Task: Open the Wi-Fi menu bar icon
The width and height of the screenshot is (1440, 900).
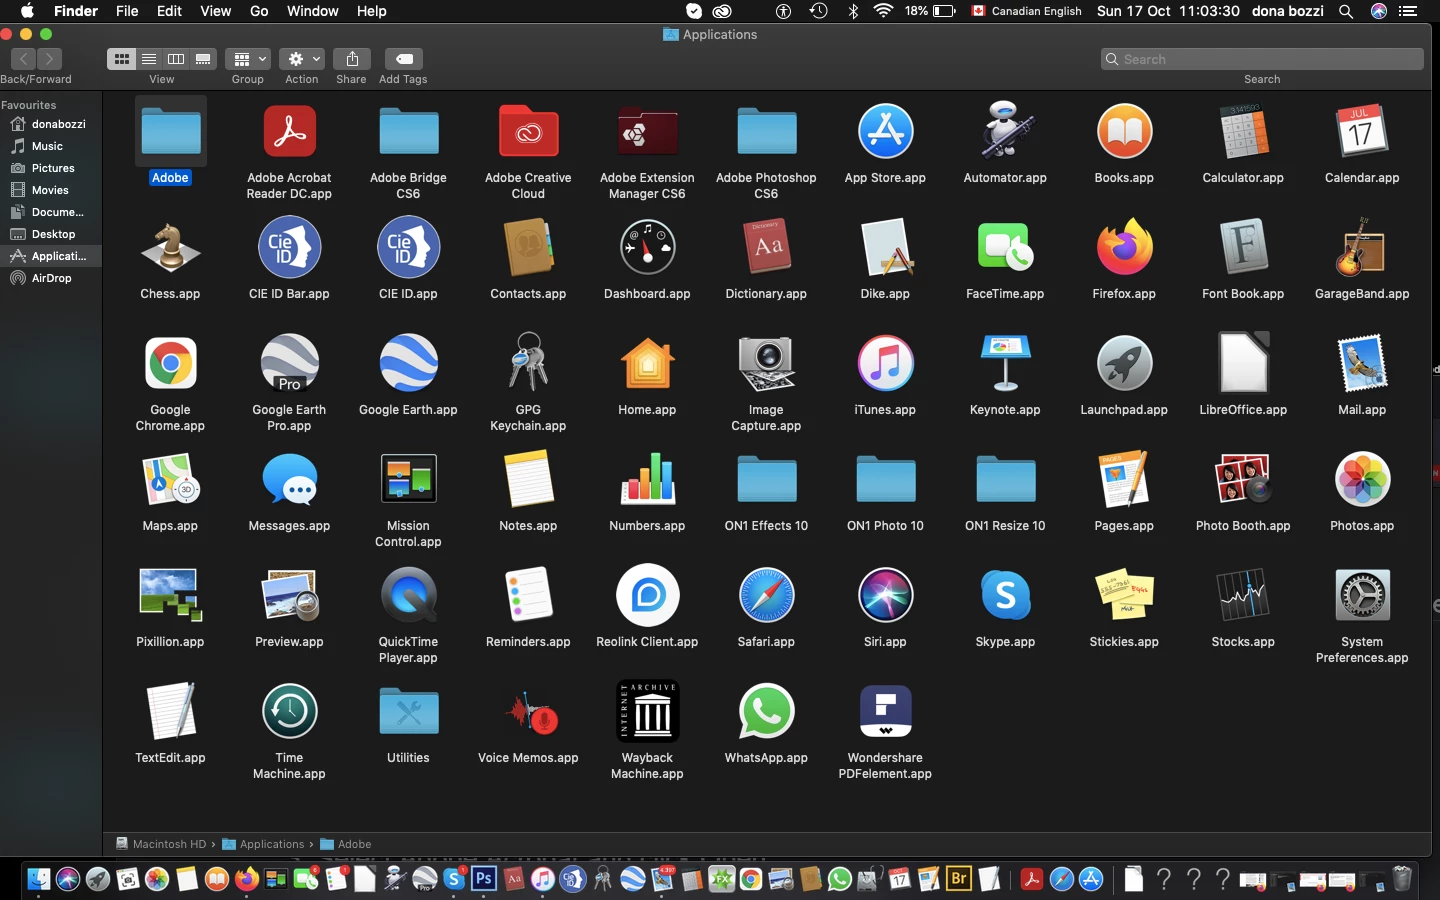Action: point(883,11)
